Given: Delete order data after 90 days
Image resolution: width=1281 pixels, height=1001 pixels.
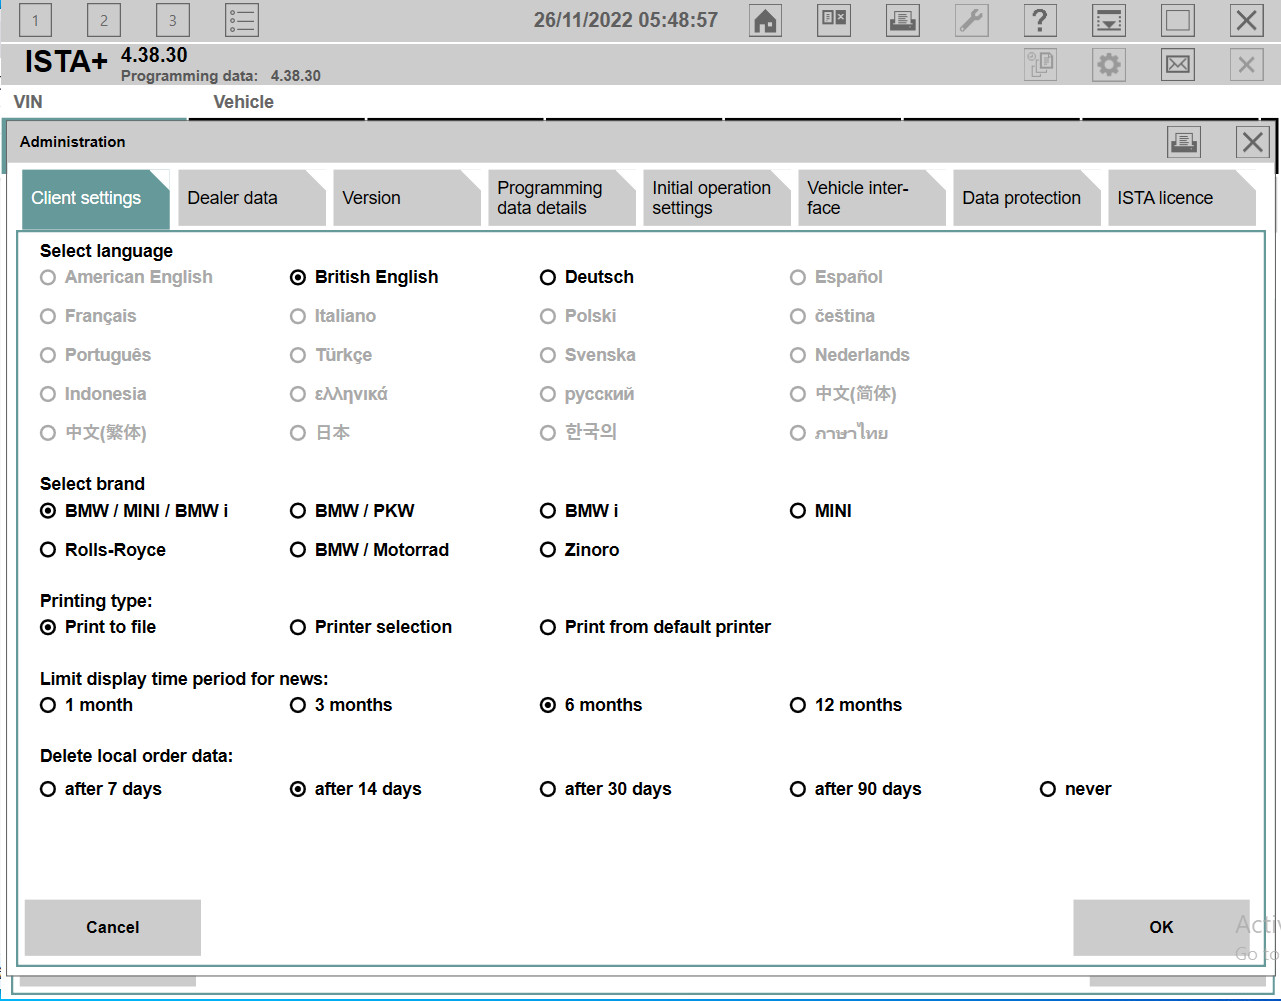Looking at the screenshot, I should 856,789.
